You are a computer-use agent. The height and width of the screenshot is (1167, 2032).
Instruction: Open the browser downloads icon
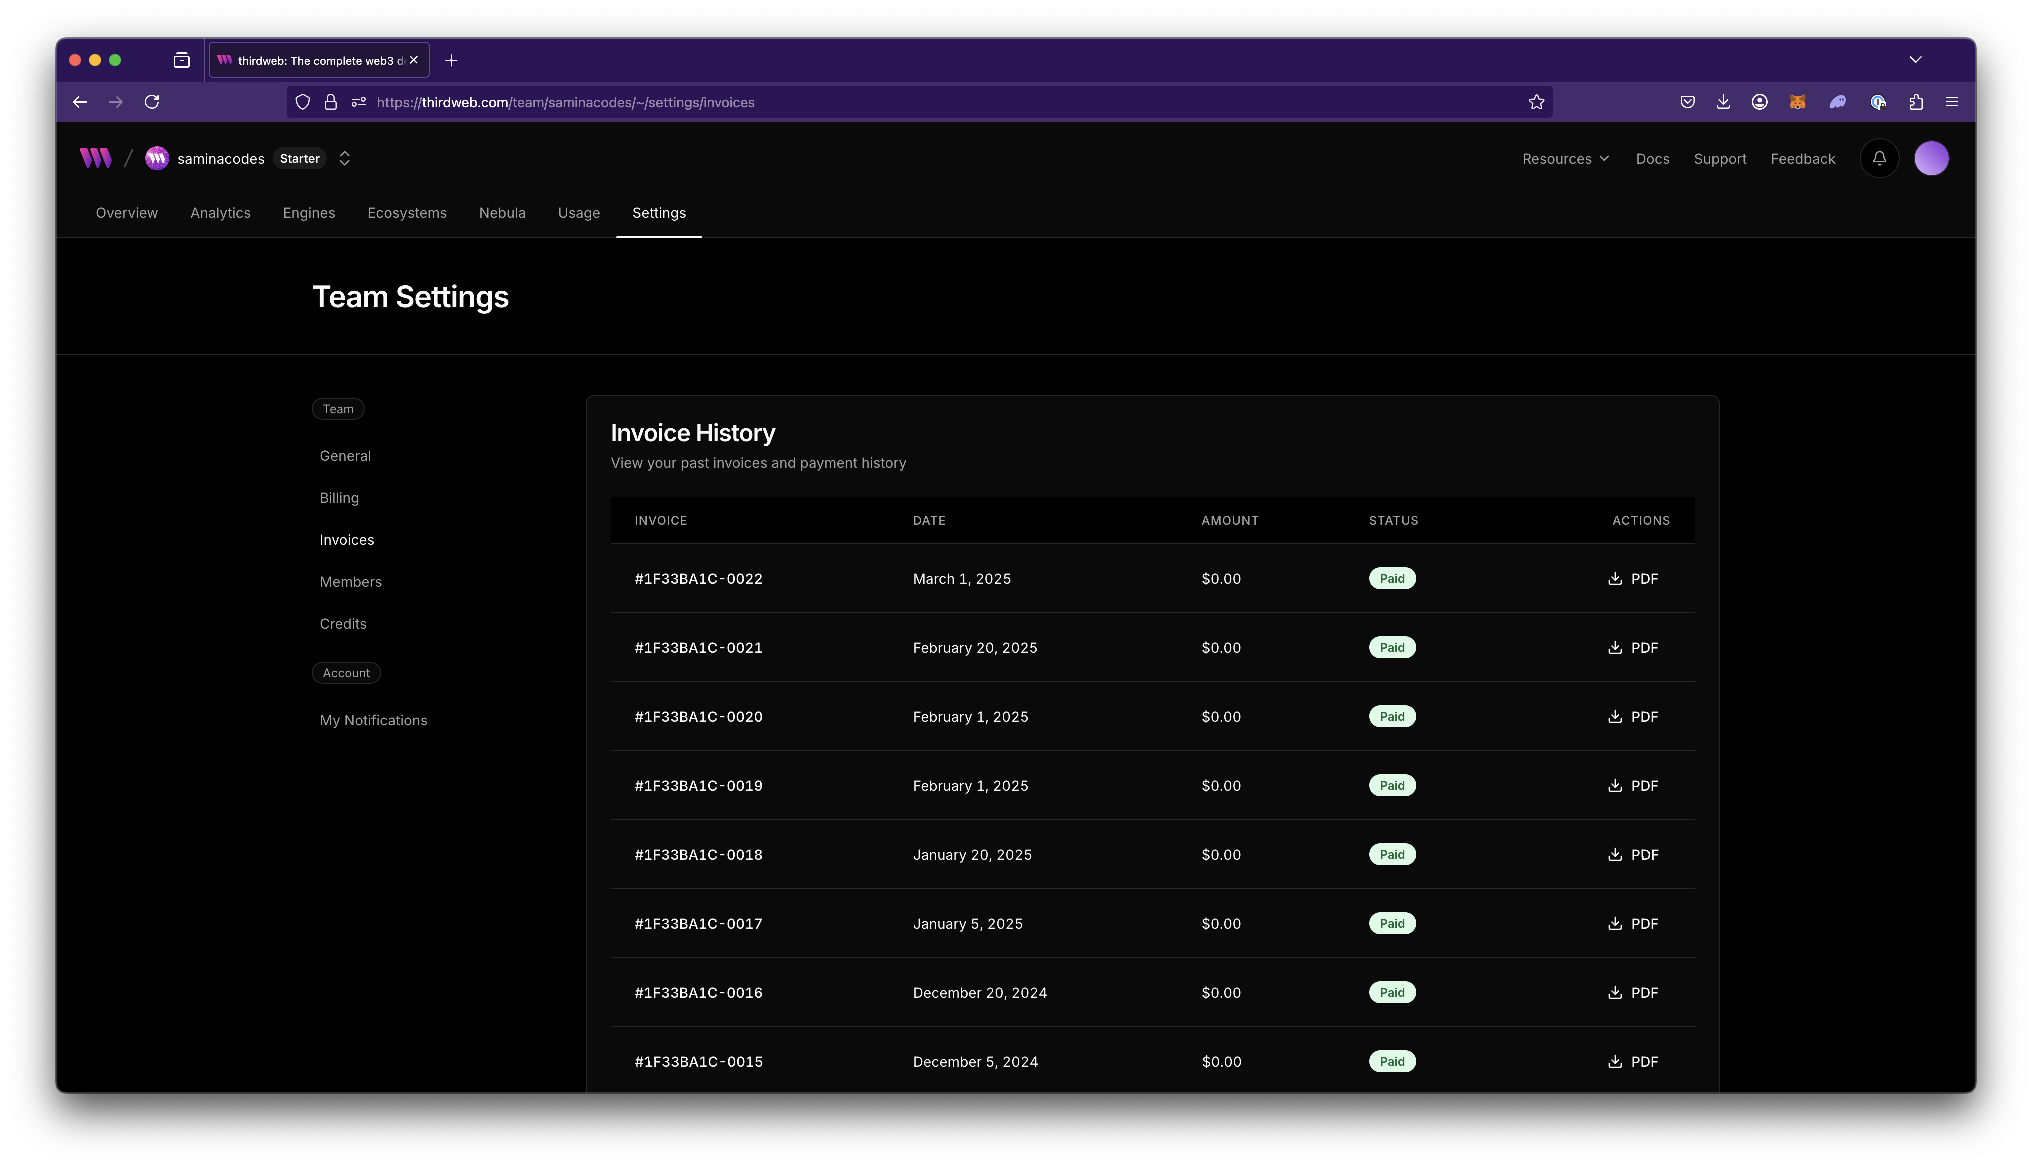(1723, 102)
